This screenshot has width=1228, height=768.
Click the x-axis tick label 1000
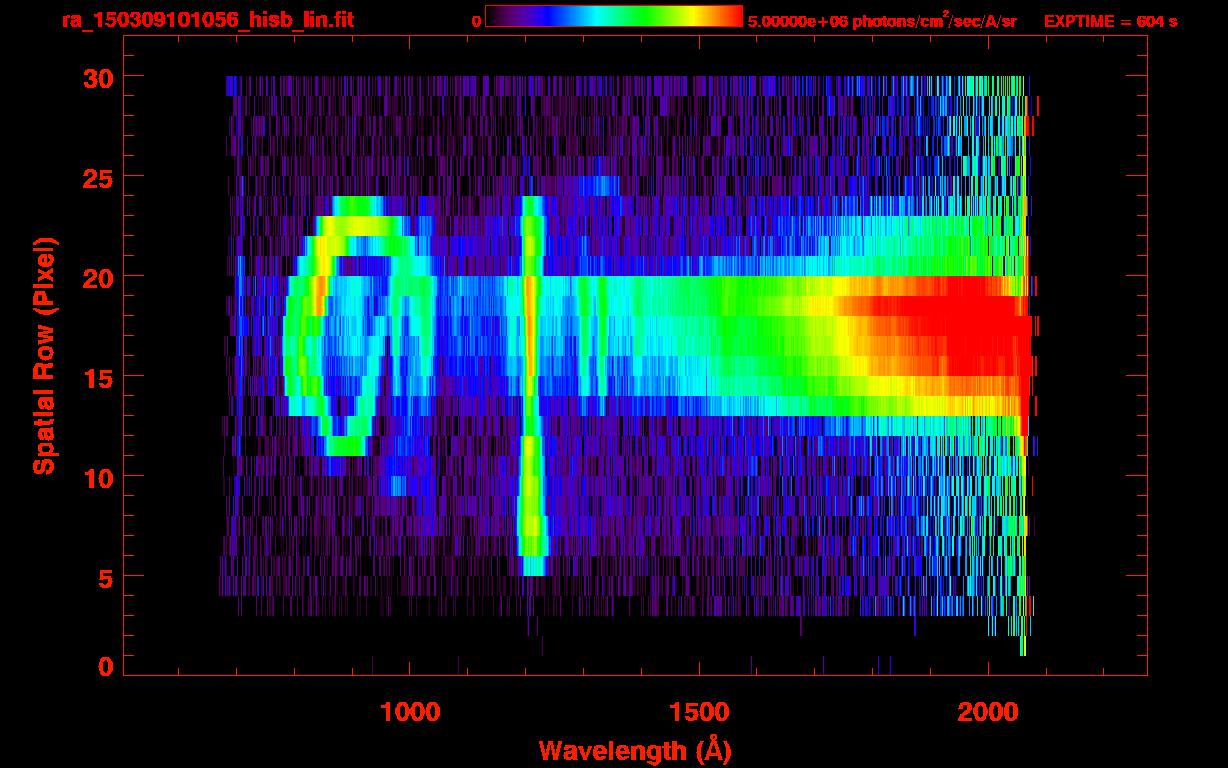tap(409, 711)
